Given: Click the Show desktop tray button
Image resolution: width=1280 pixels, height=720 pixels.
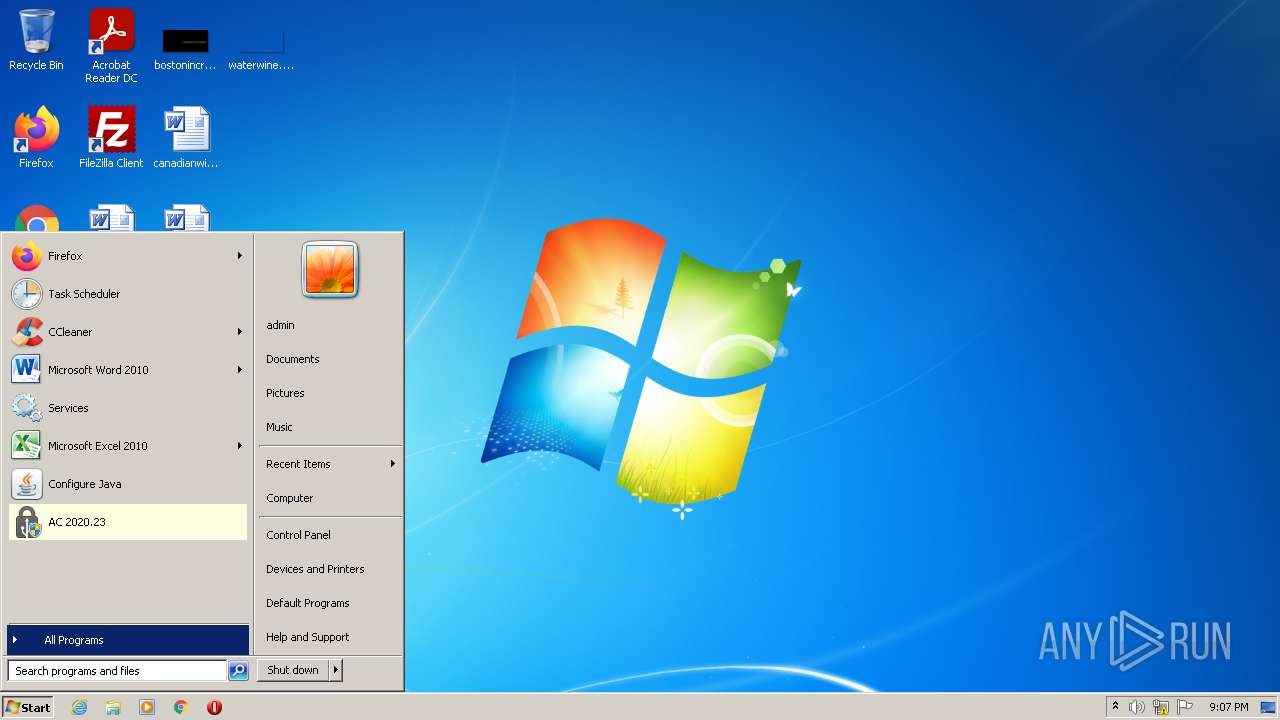Looking at the screenshot, I should click(x=1268, y=707).
